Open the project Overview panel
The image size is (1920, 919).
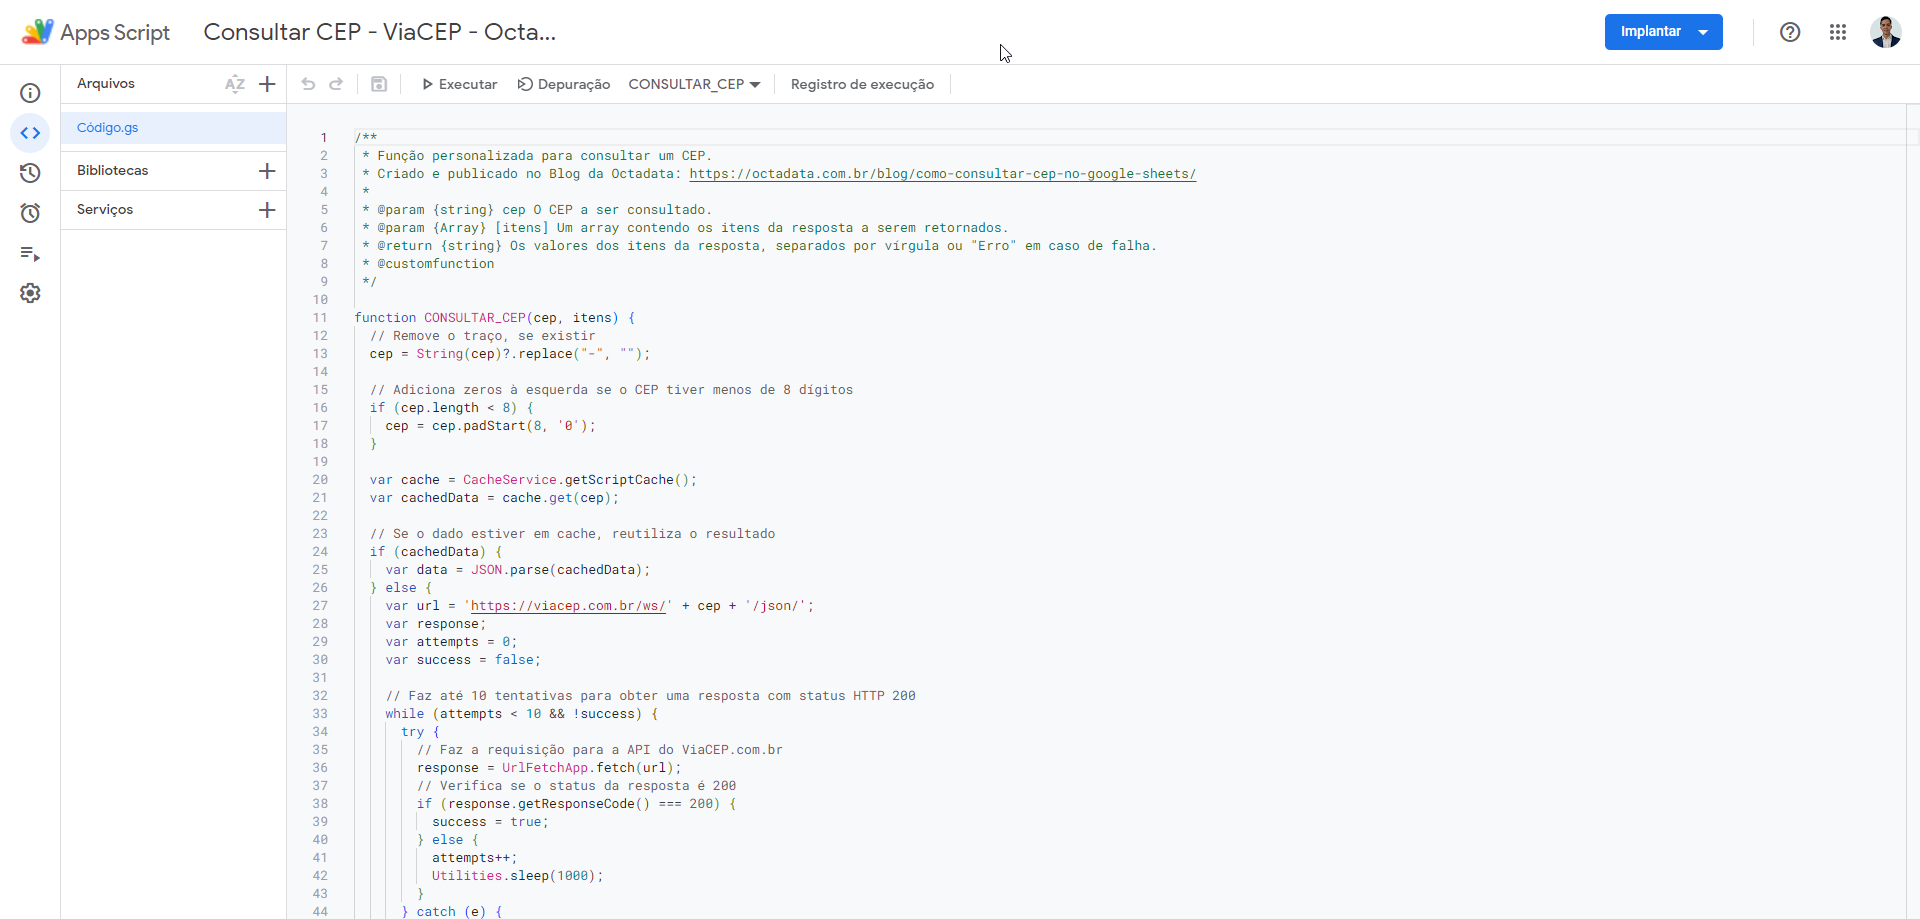[x=30, y=92]
